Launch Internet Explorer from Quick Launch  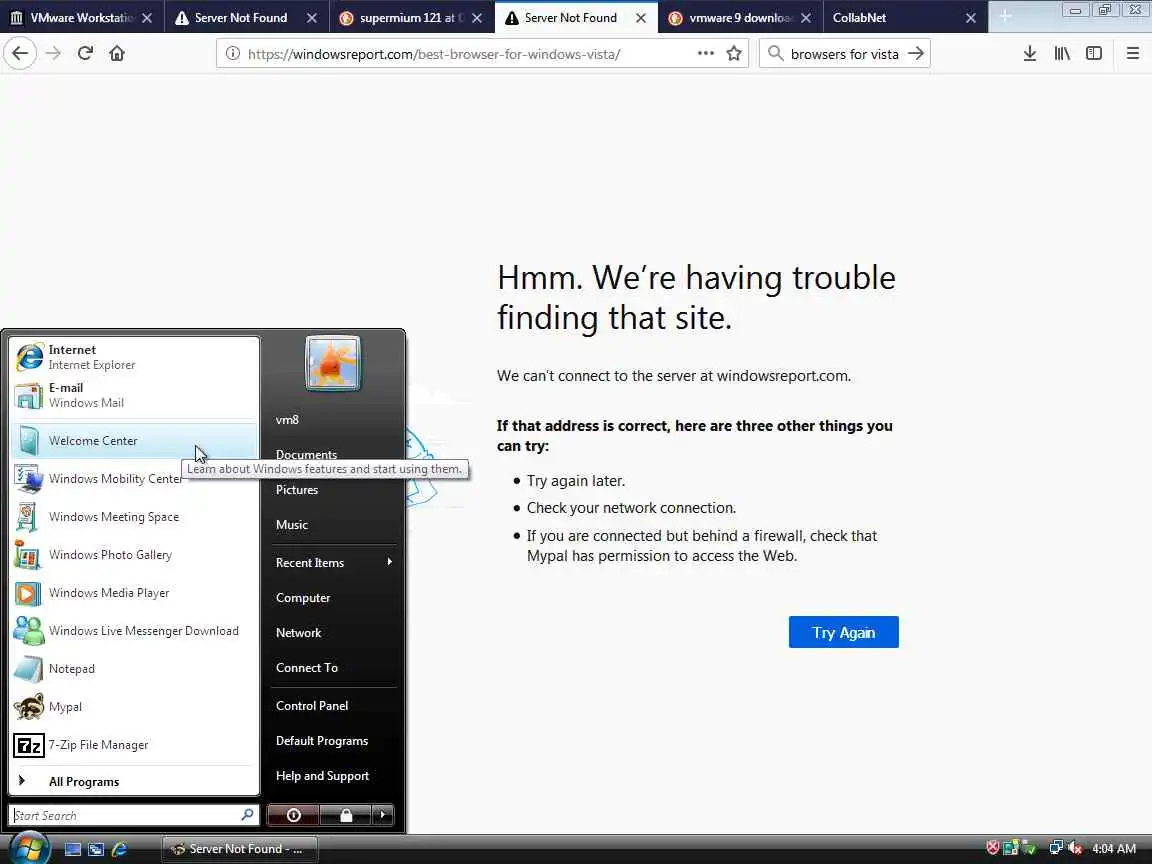click(119, 849)
